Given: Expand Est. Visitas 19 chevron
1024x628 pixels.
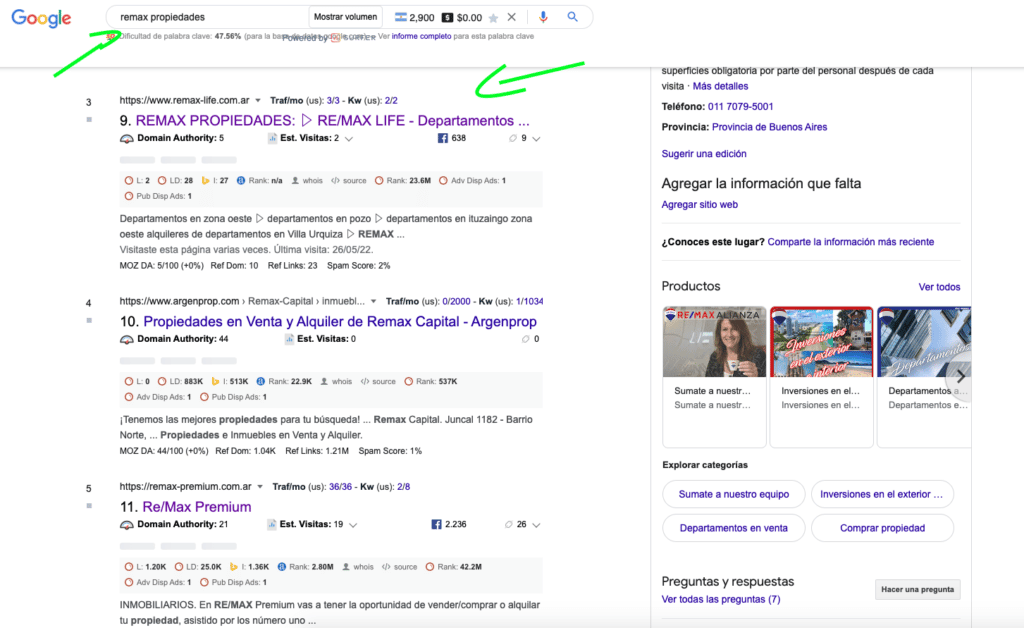Looking at the screenshot, I should tap(353, 525).
